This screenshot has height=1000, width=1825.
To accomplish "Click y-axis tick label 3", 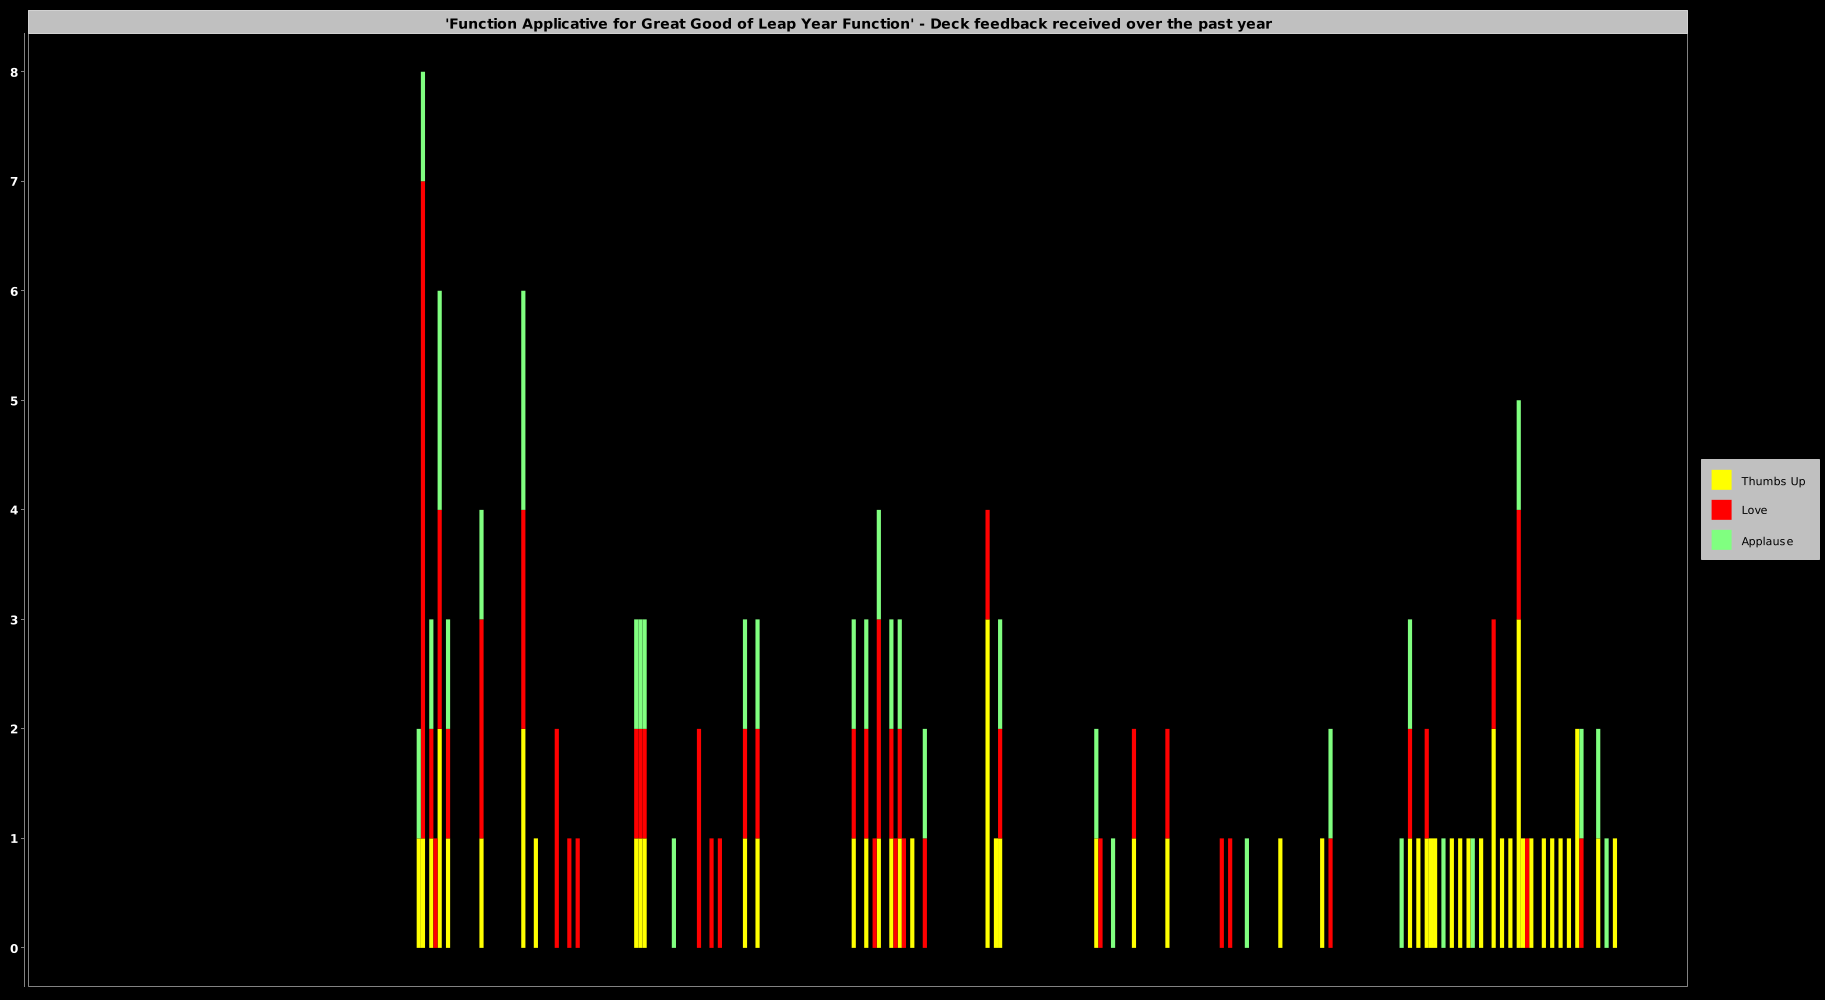I will pos(14,620).
